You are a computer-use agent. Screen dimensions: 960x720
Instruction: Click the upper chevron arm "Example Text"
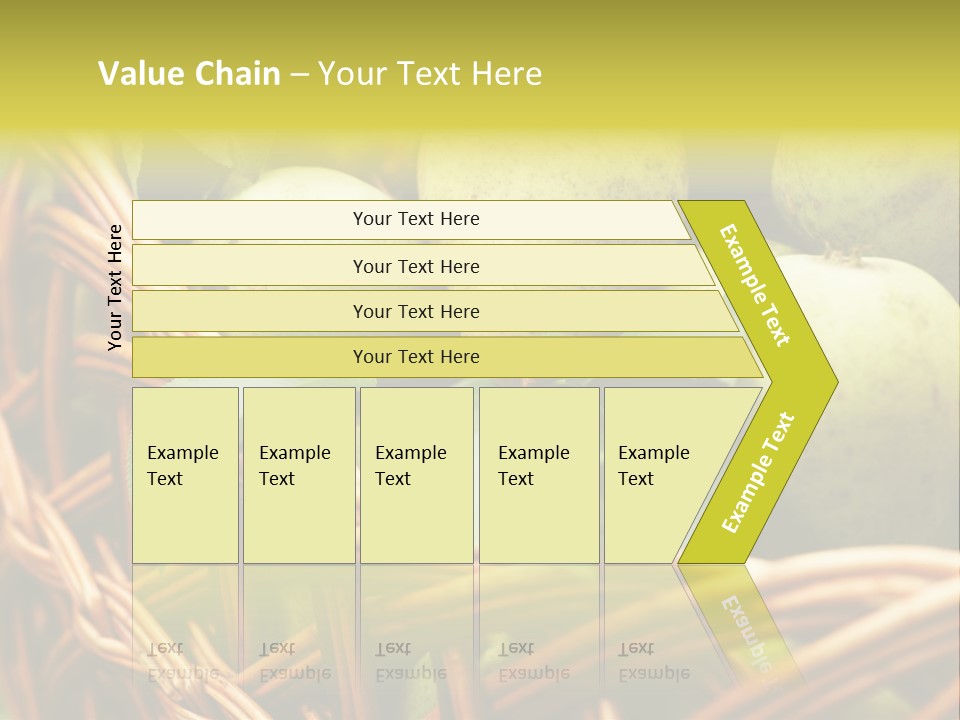[755, 285]
